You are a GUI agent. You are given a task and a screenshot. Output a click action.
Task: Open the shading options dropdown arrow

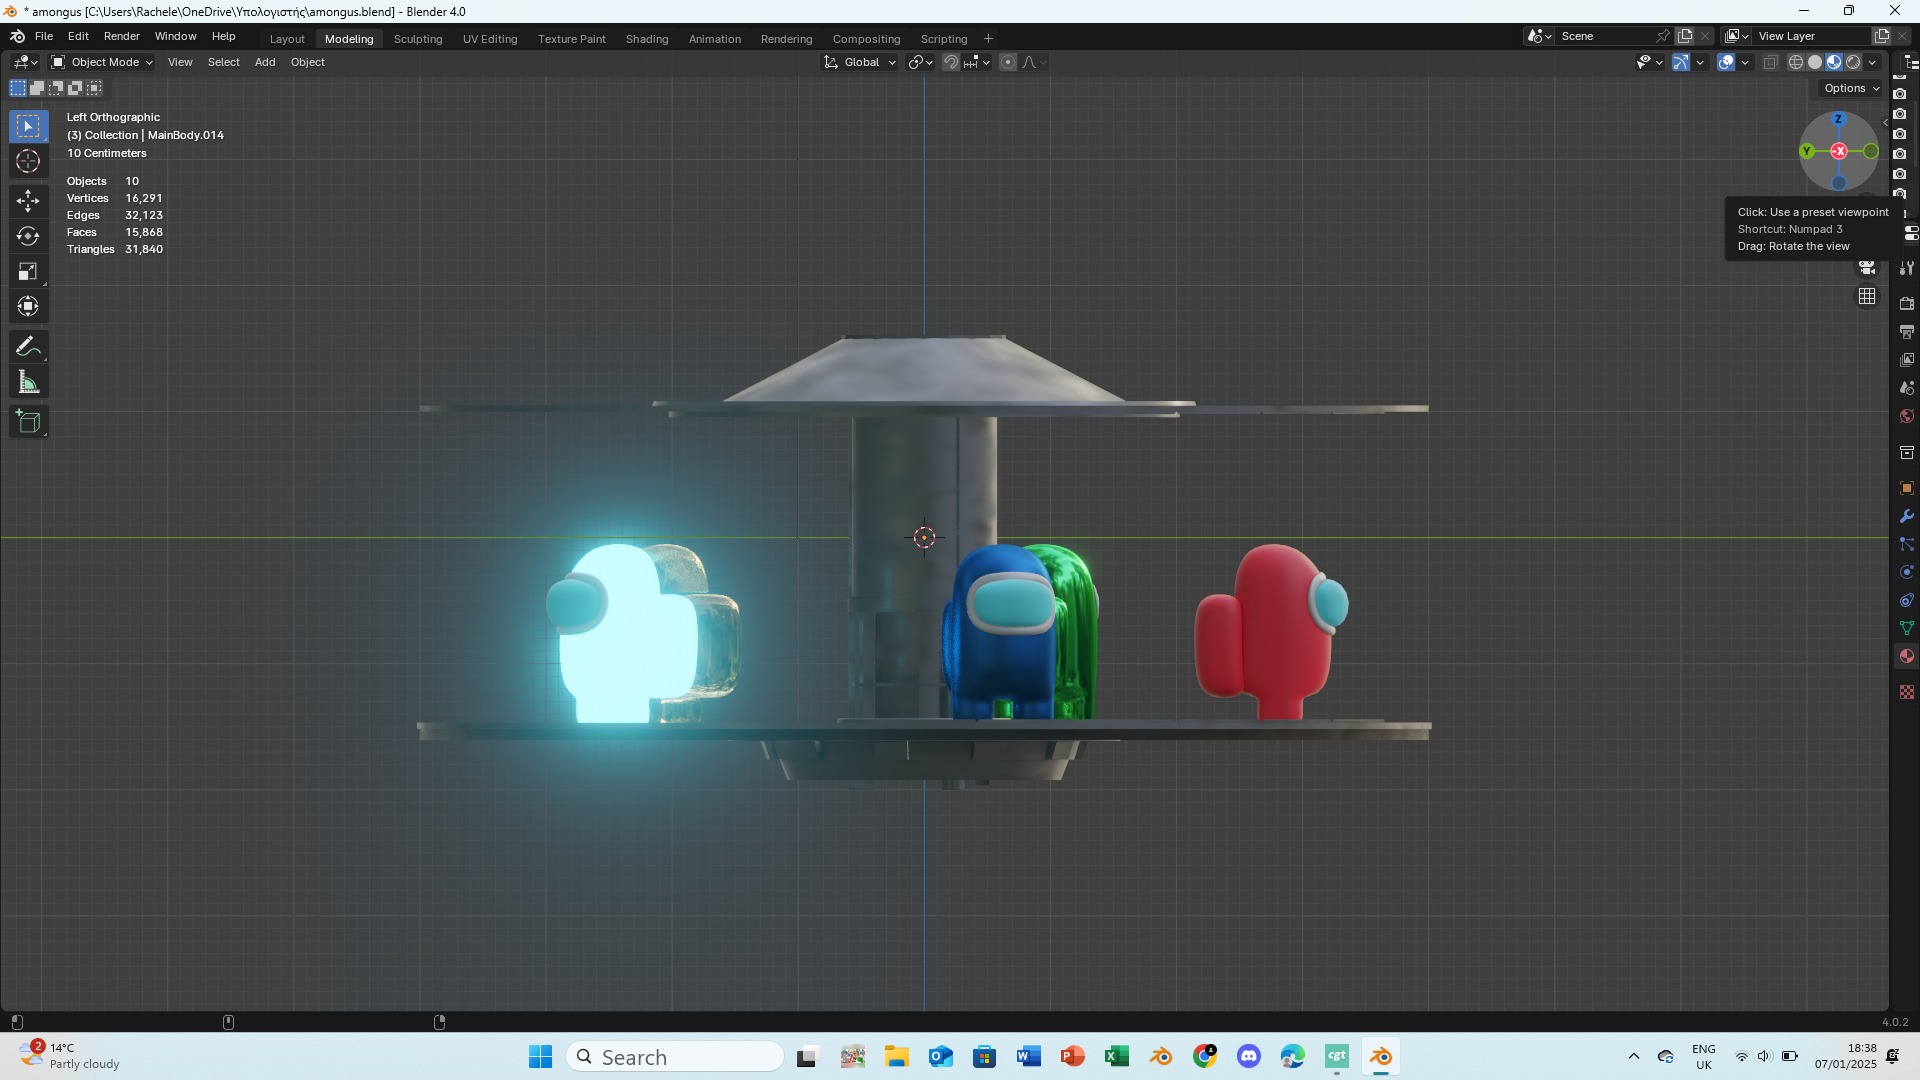(1872, 62)
